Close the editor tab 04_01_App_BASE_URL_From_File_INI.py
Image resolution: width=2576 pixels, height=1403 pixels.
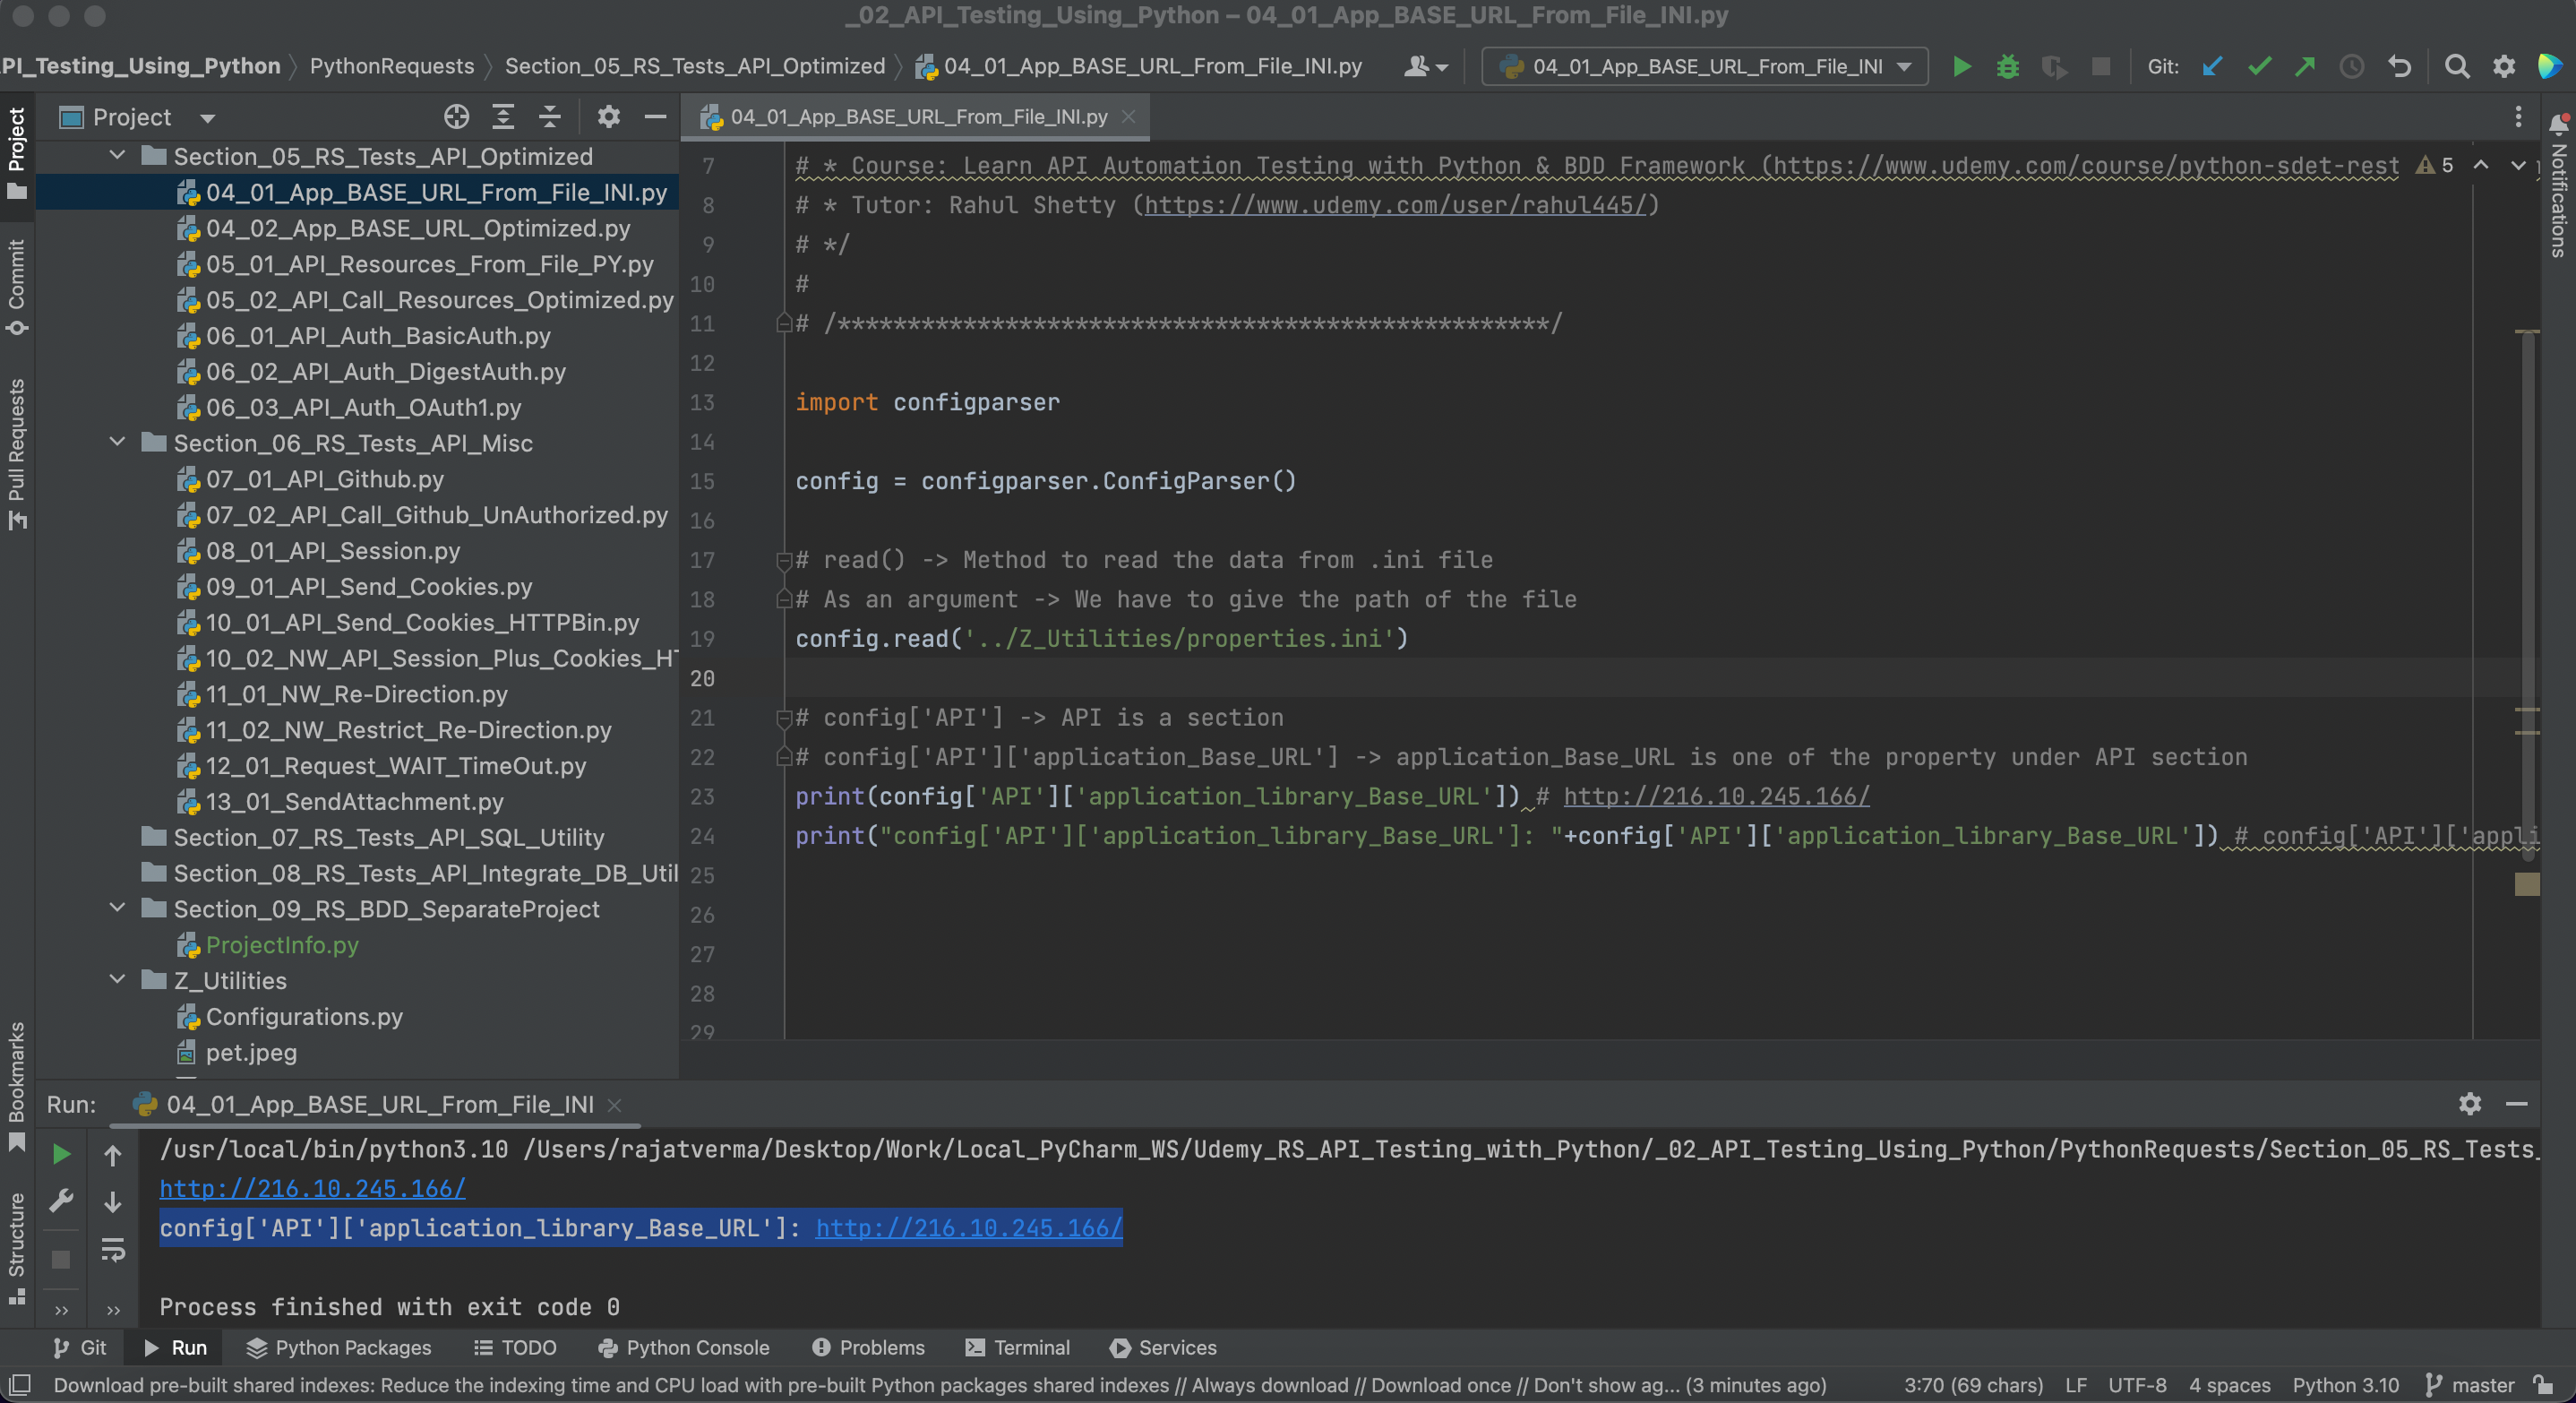coord(1129,117)
